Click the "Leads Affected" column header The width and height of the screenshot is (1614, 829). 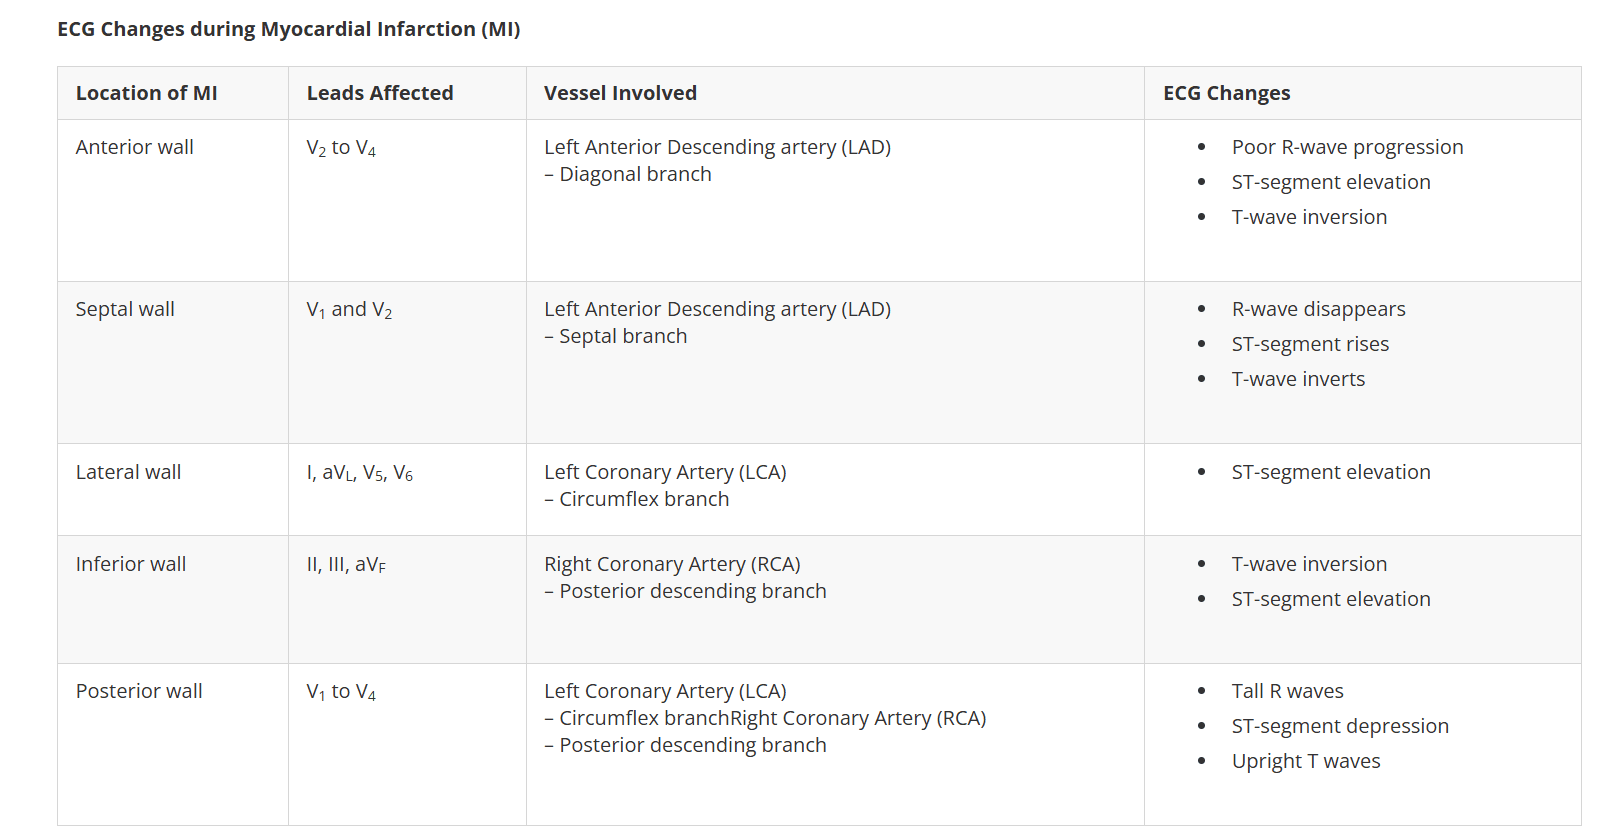(x=379, y=93)
